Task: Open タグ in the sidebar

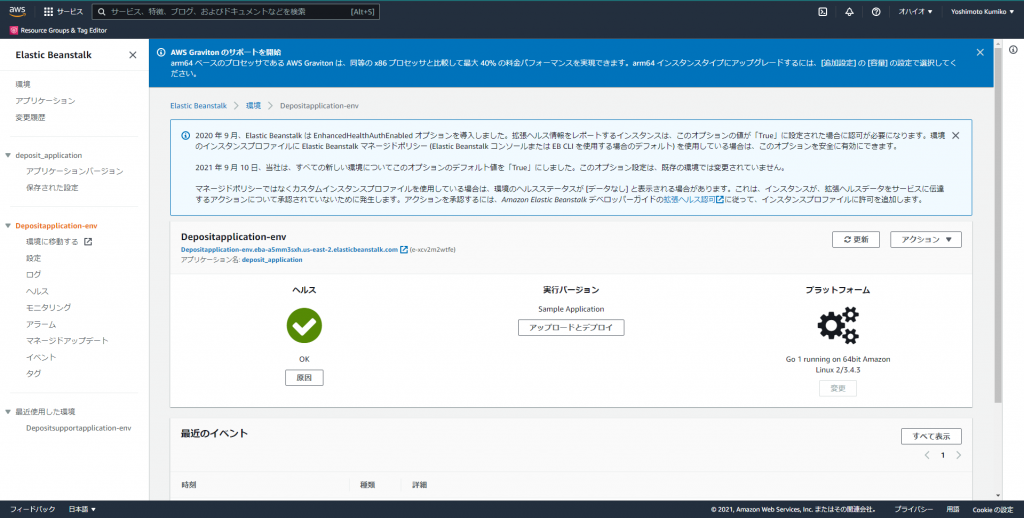Action: 33,374
